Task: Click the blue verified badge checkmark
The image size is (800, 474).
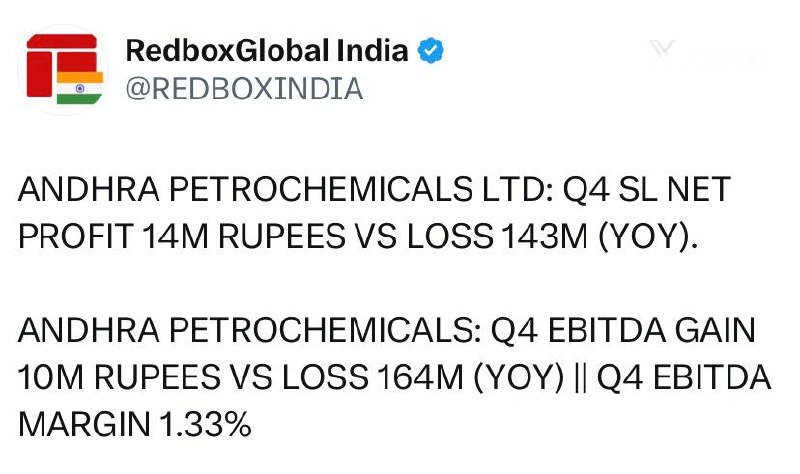Action: (431, 51)
